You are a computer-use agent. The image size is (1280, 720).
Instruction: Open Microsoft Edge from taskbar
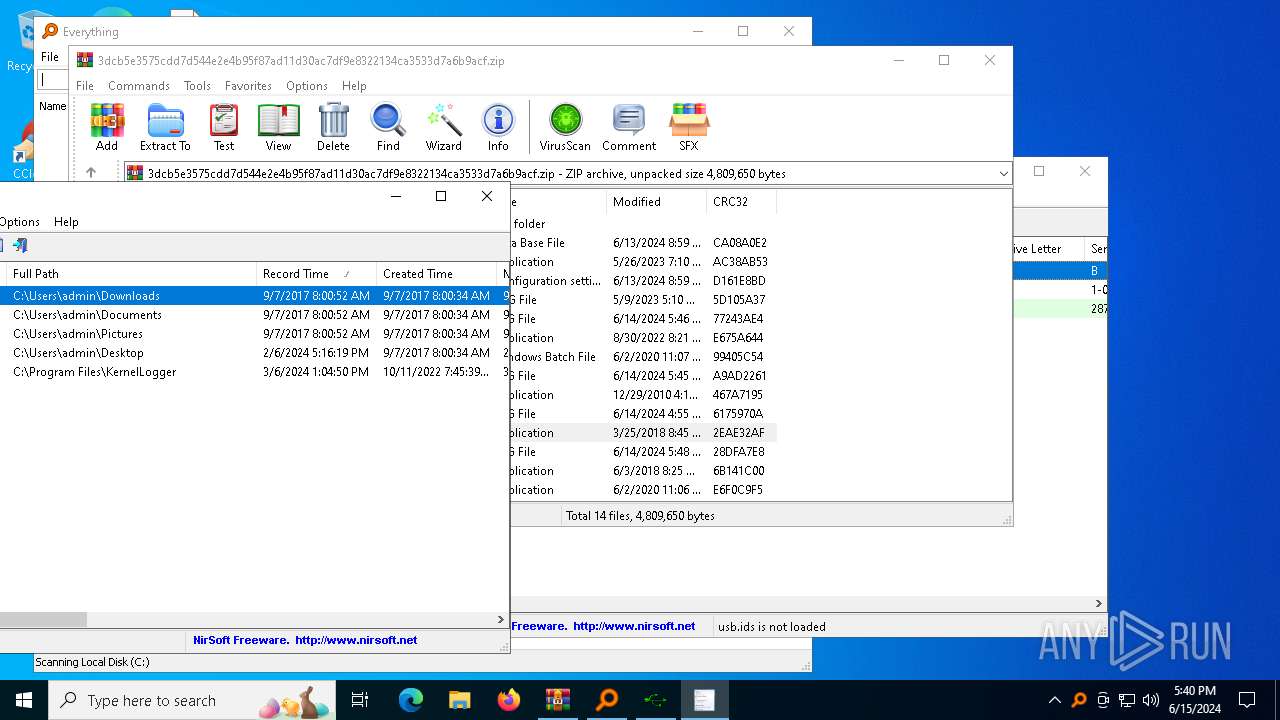(410, 700)
